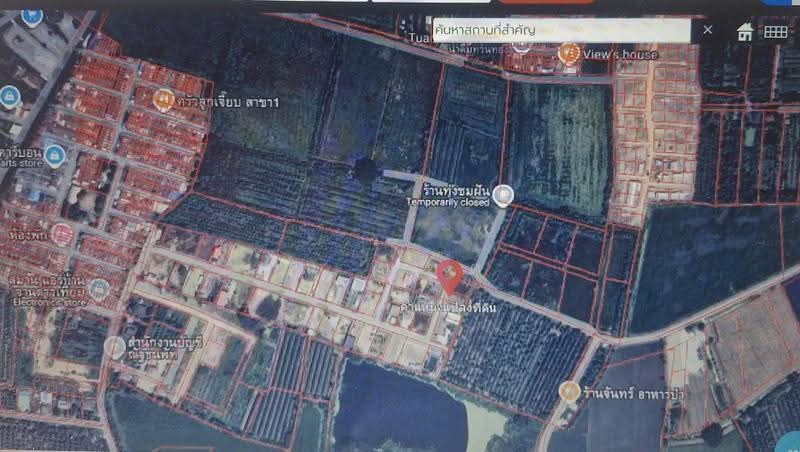Viewport: 800px width, 452px height.
Task: Open ร้านทุ่งชมฝัน place marker icon
Action: coord(503,195)
